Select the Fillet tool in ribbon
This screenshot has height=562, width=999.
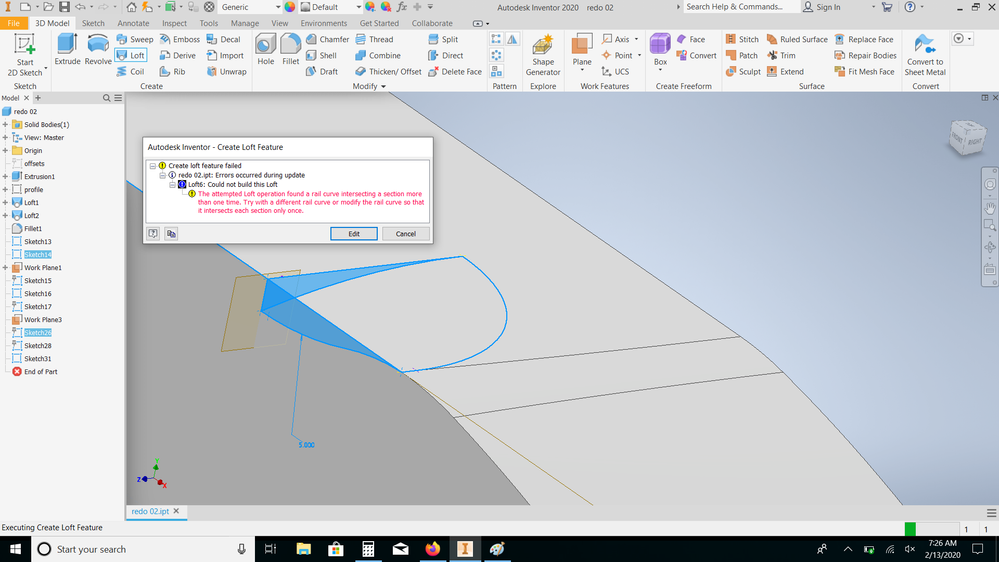point(291,50)
